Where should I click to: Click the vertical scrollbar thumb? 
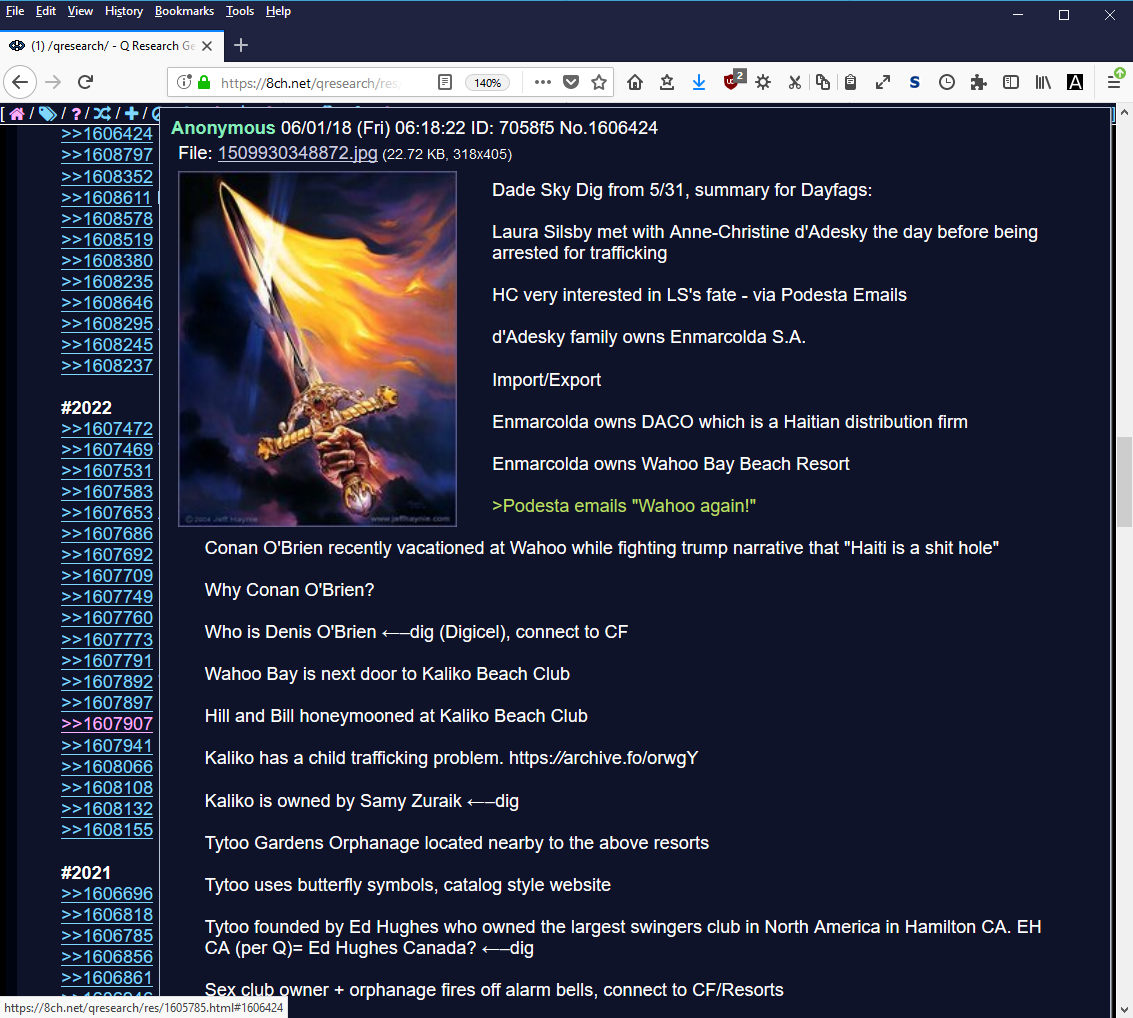coord(1124,482)
